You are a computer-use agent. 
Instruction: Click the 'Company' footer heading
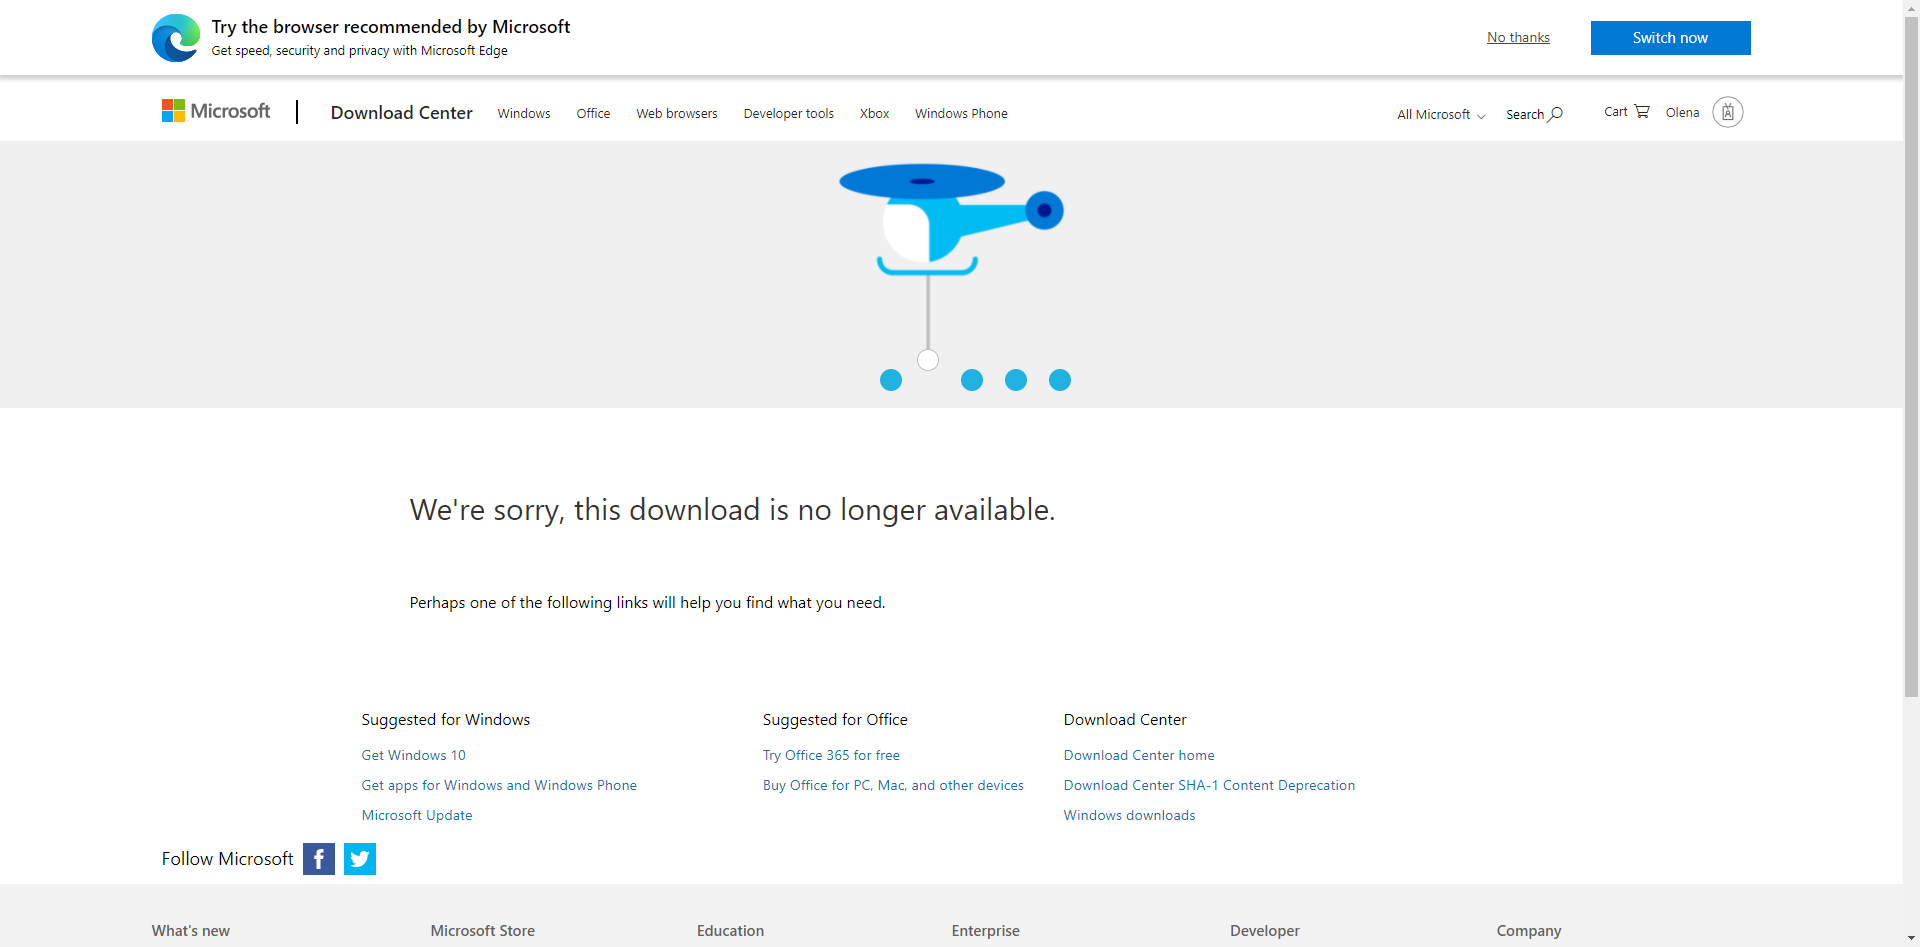pos(1529,931)
